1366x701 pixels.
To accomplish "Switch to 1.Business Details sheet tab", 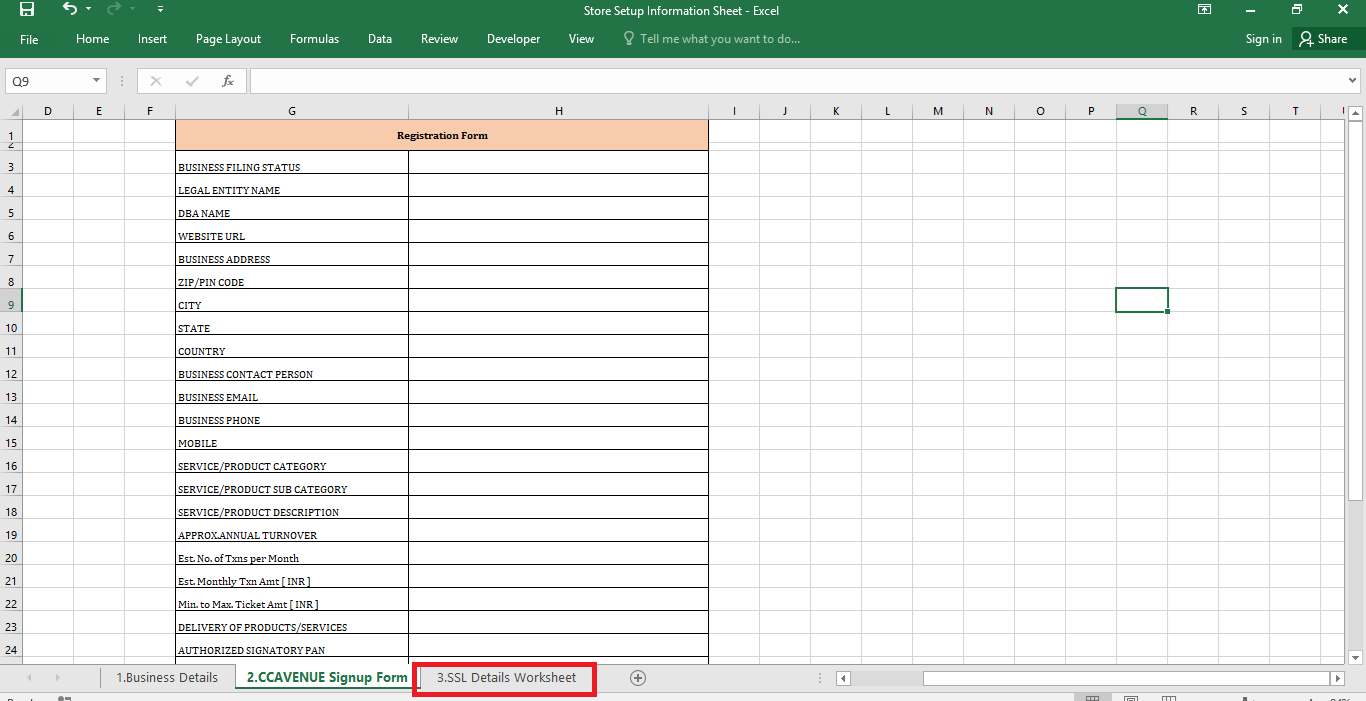I will pyautogui.click(x=167, y=678).
